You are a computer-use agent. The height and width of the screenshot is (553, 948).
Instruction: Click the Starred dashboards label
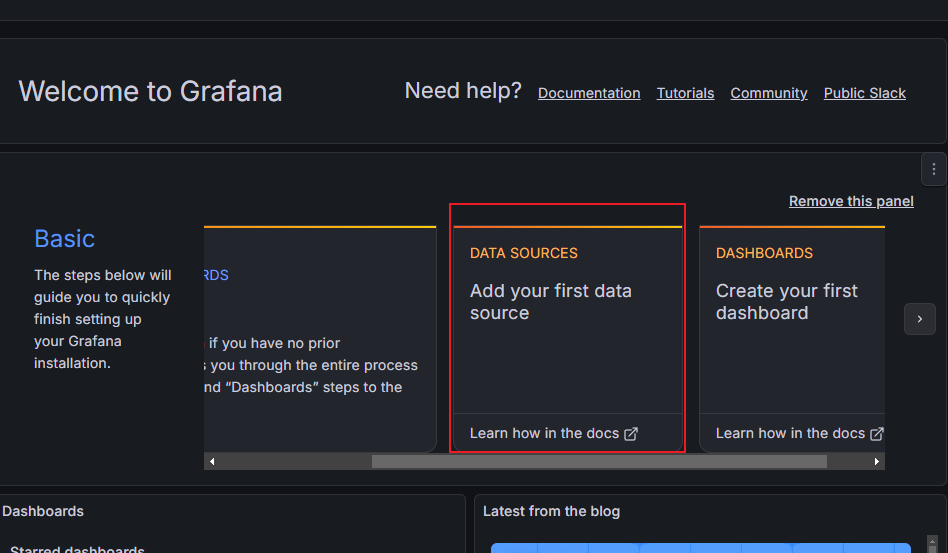[x=77, y=549]
